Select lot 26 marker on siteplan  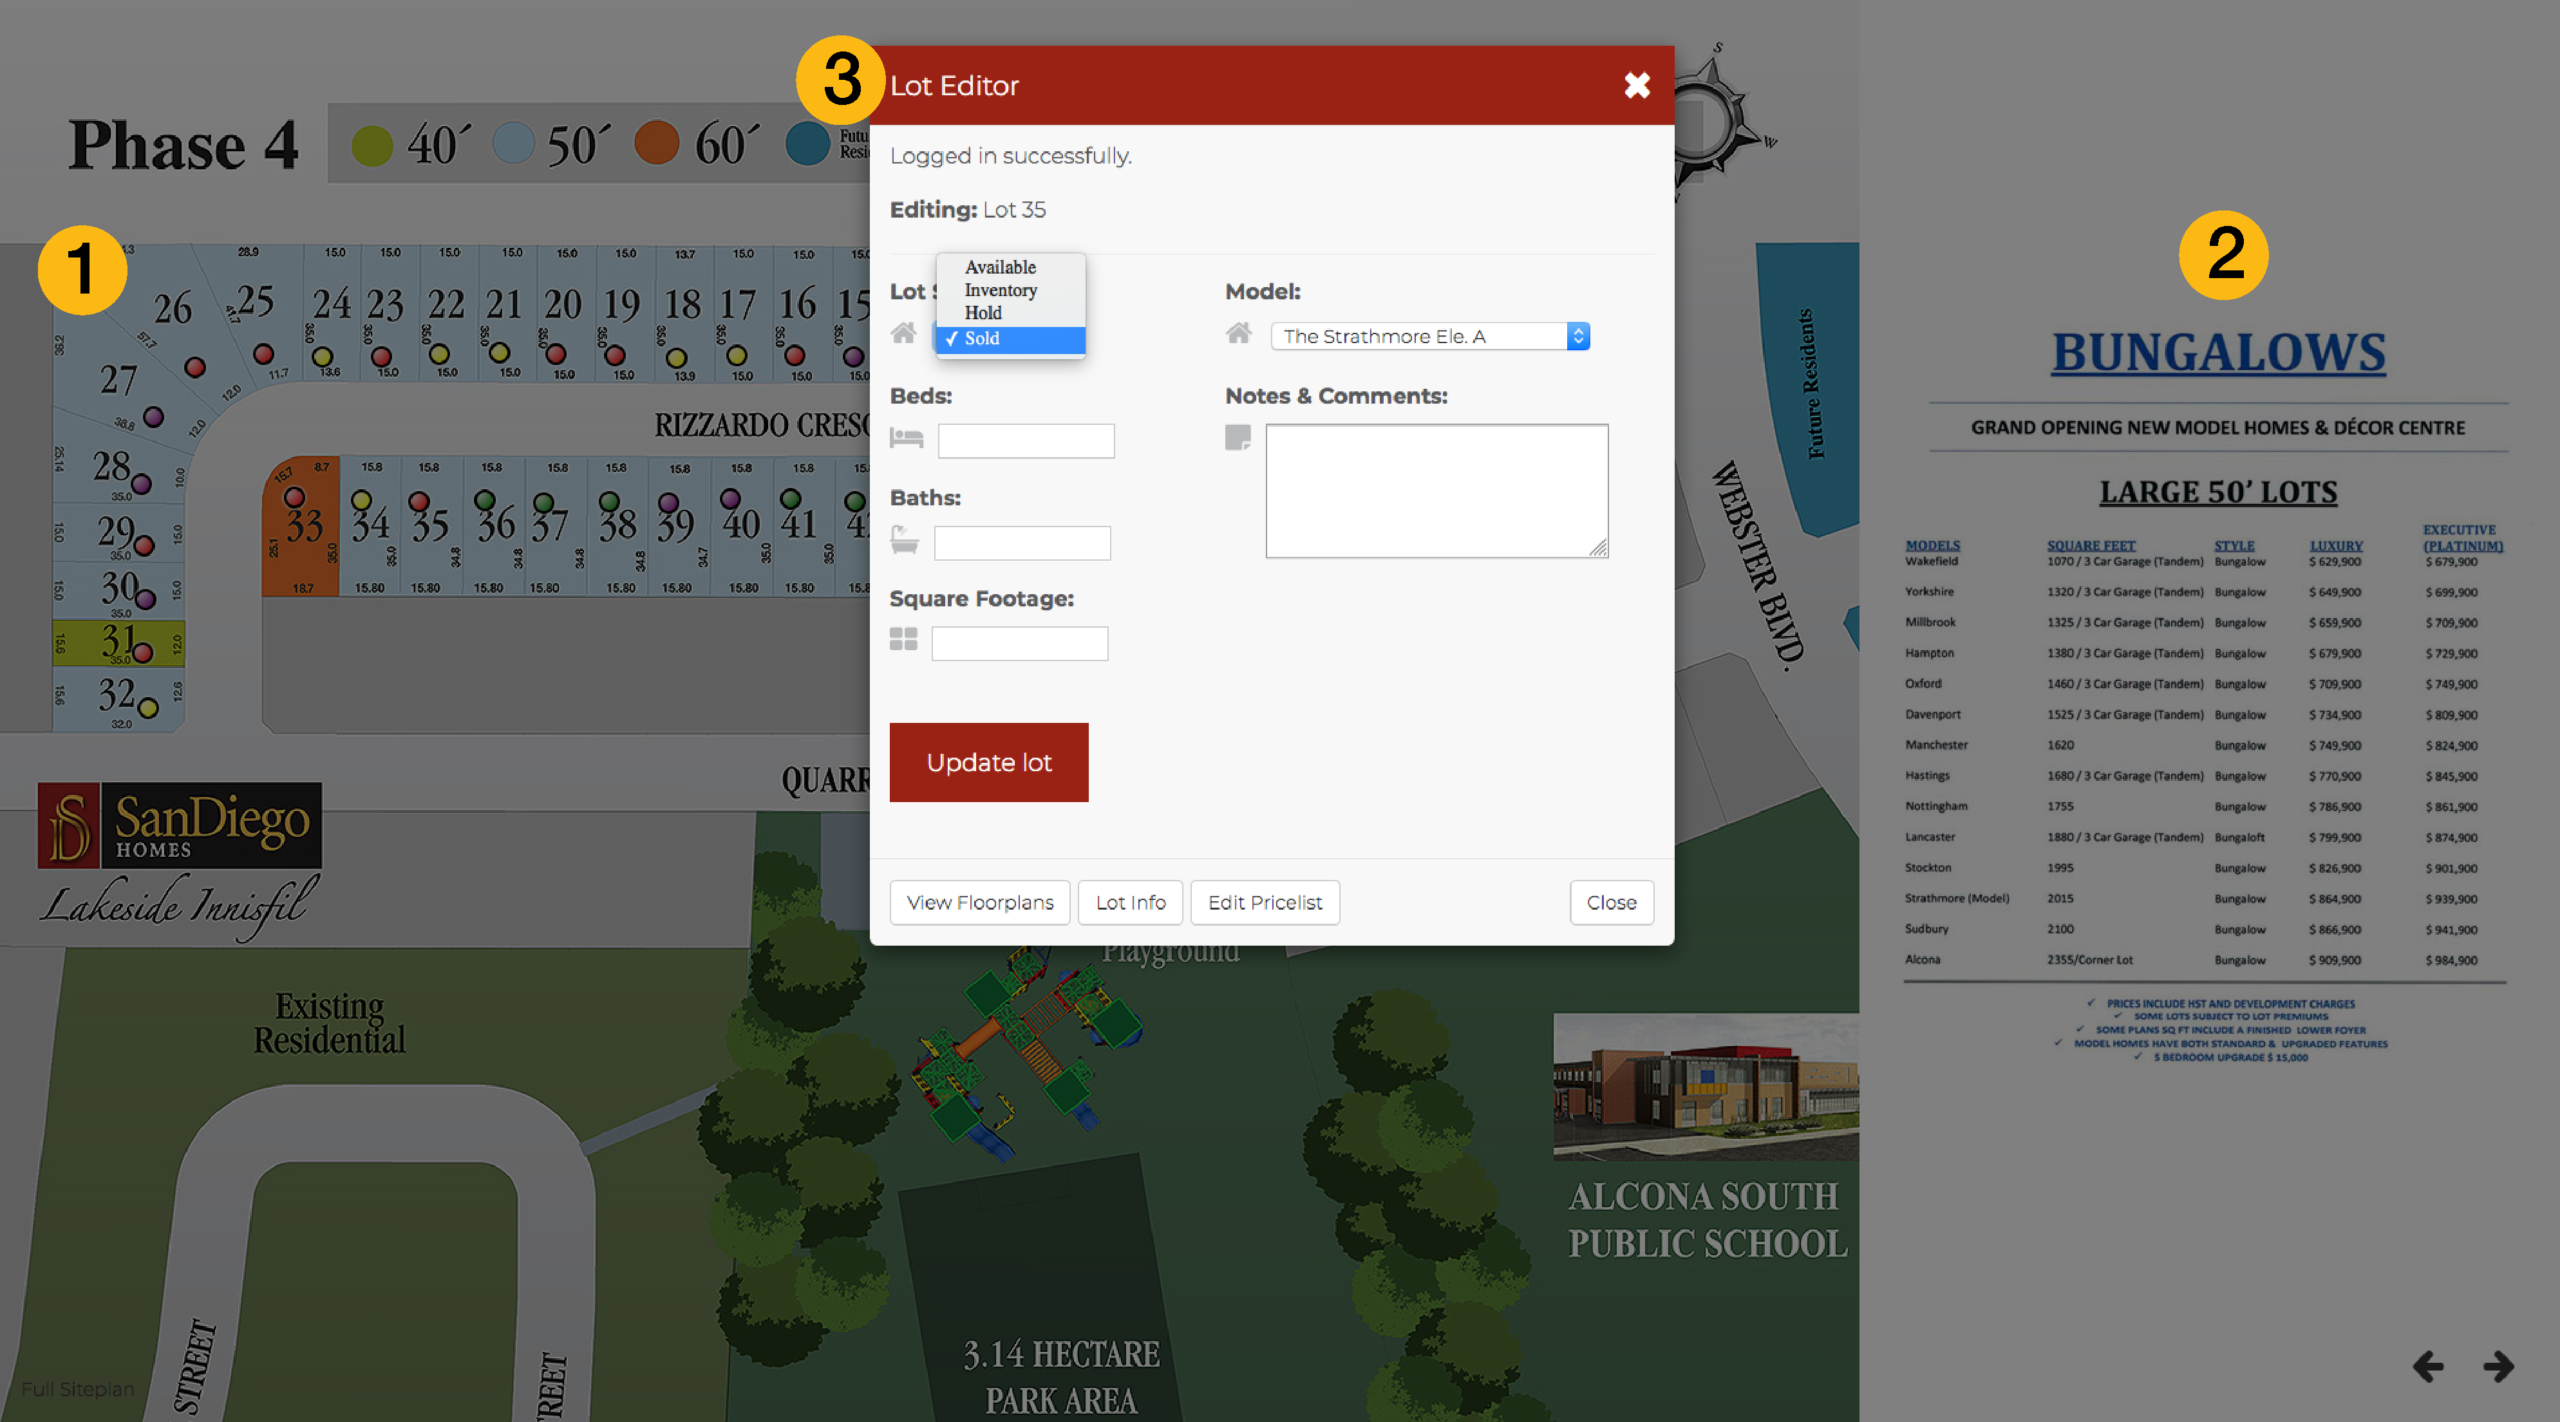(x=195, y=367)
